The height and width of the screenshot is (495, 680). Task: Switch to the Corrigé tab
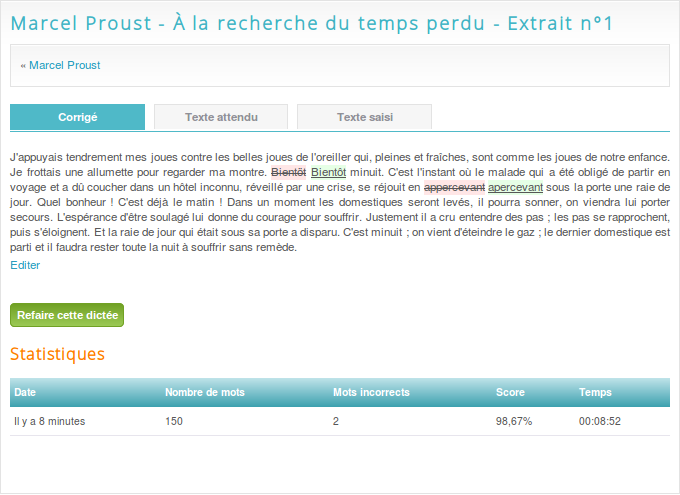tap(77, 117)
